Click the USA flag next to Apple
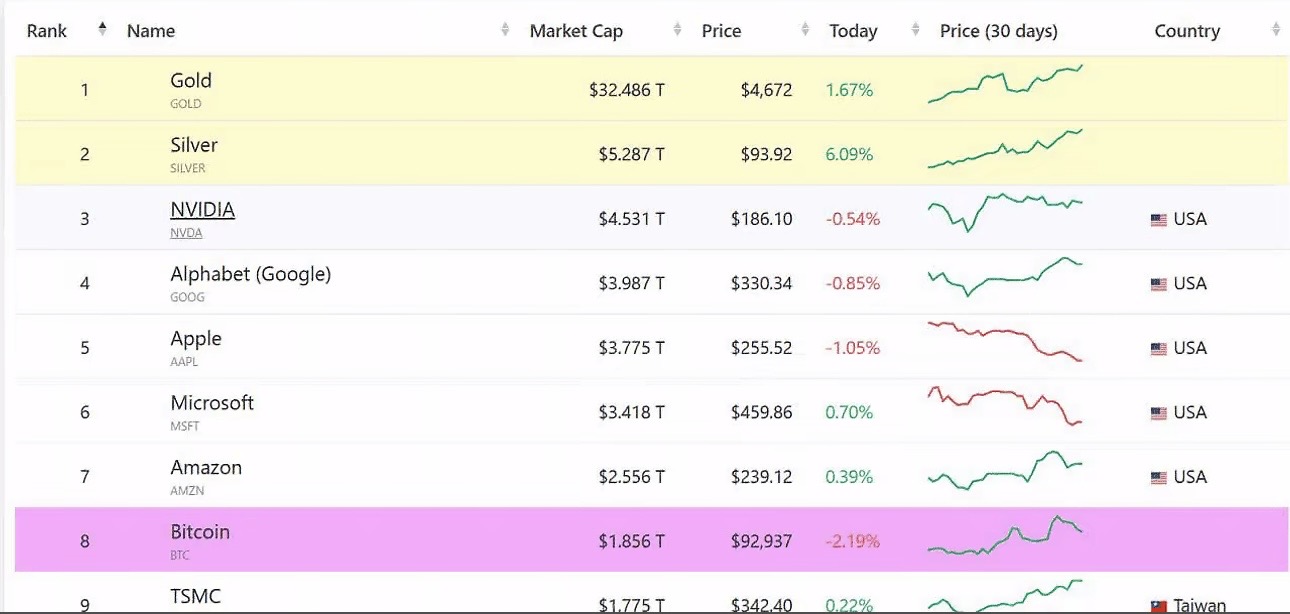Image resolution: width=1290 pixels, height=614 pixels. 1158,349
